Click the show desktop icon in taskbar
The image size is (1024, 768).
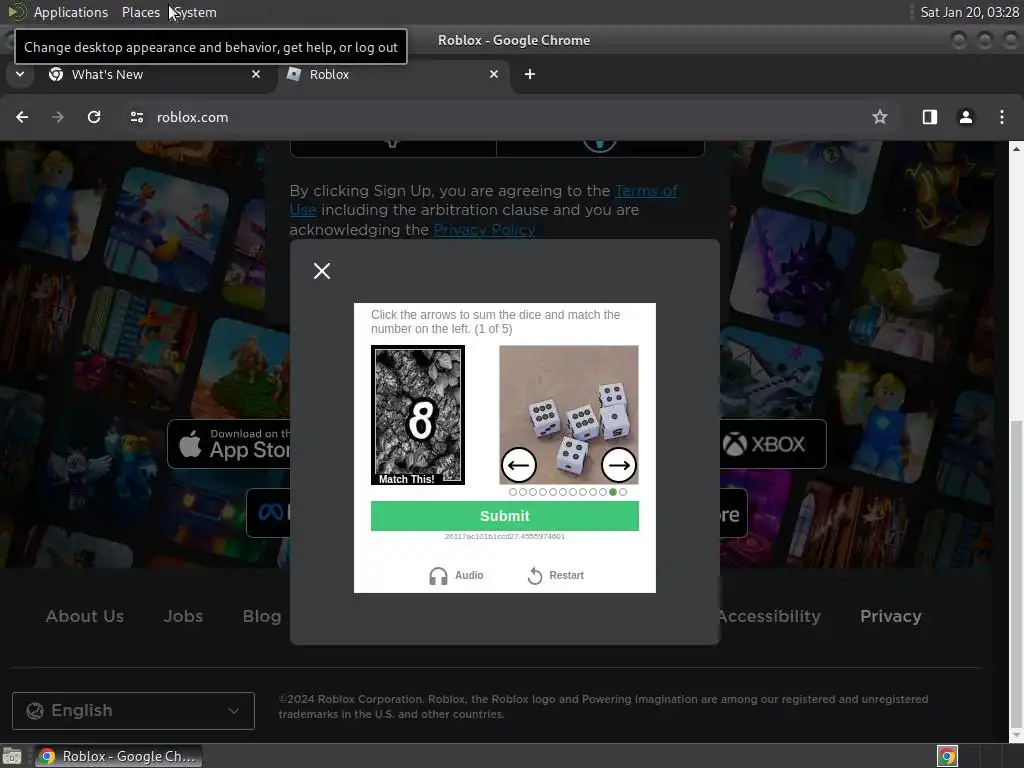tap(12, 756)
